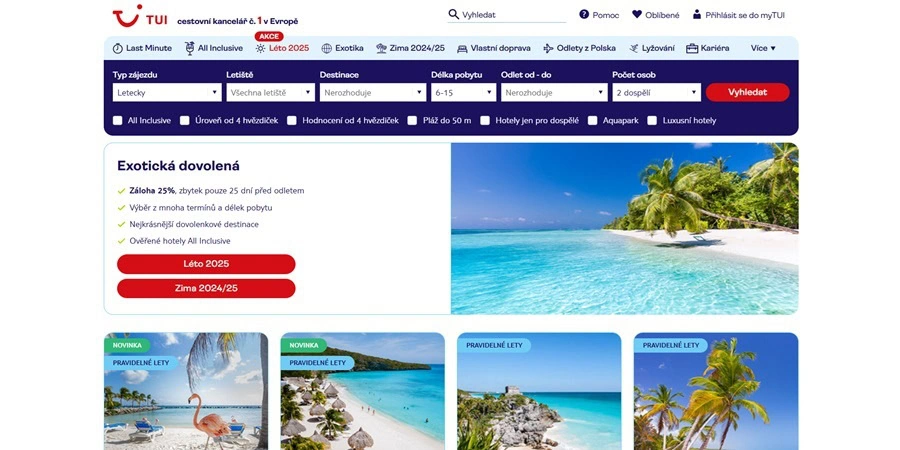Click the TUI smile logo
The width and height of the screenshot is (900, 450).
pos(127,16)
